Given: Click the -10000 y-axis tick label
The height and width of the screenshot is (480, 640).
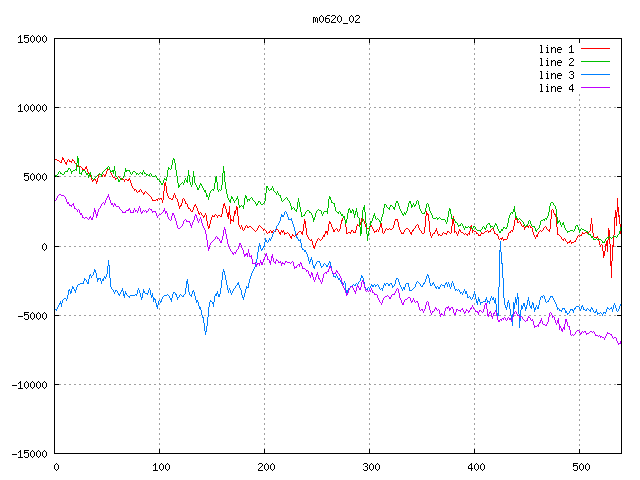Looking at the screenshot, I should tap(29, 384).
